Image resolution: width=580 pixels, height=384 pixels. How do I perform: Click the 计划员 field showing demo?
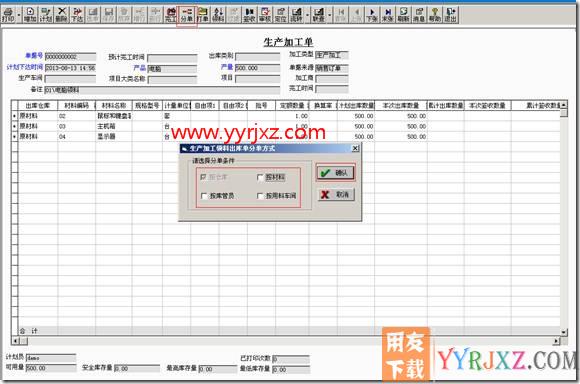(51, 358)
